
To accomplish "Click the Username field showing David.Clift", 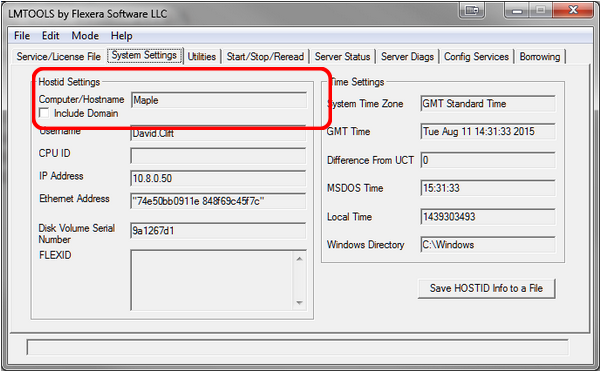I will click(218, 133).
